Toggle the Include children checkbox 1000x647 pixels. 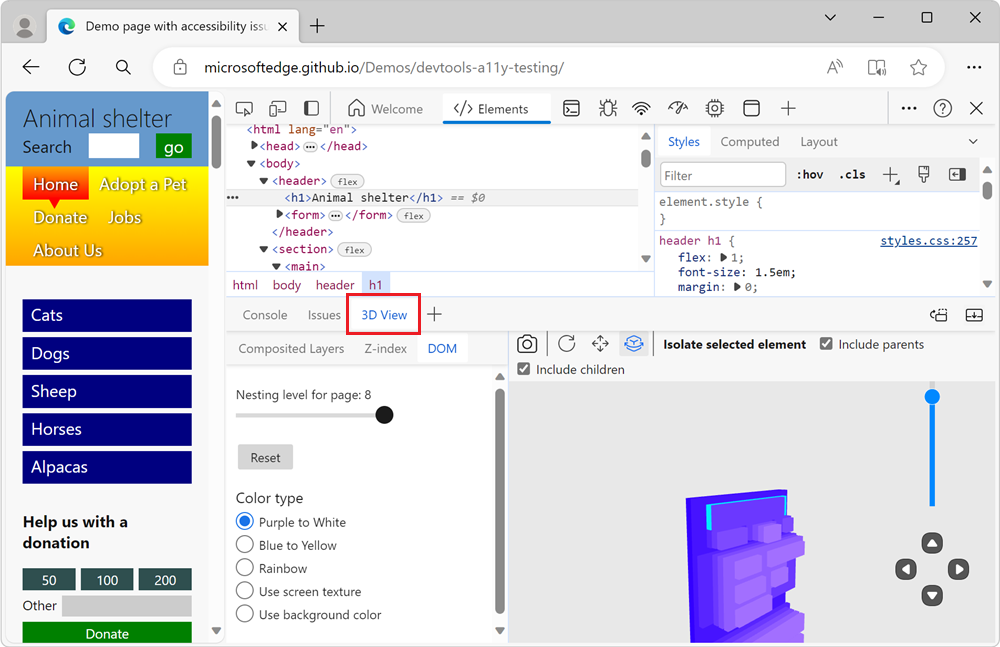pos(523,369)
